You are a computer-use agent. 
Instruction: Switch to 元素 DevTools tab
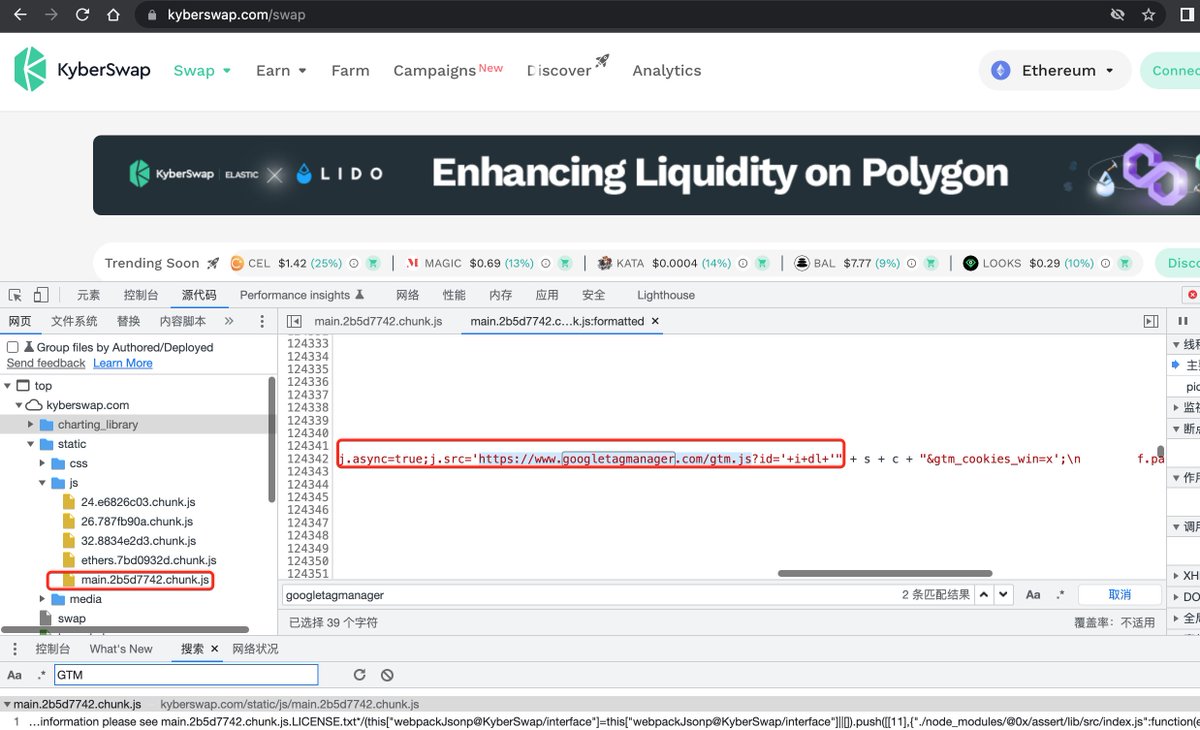tap(88, 295)
